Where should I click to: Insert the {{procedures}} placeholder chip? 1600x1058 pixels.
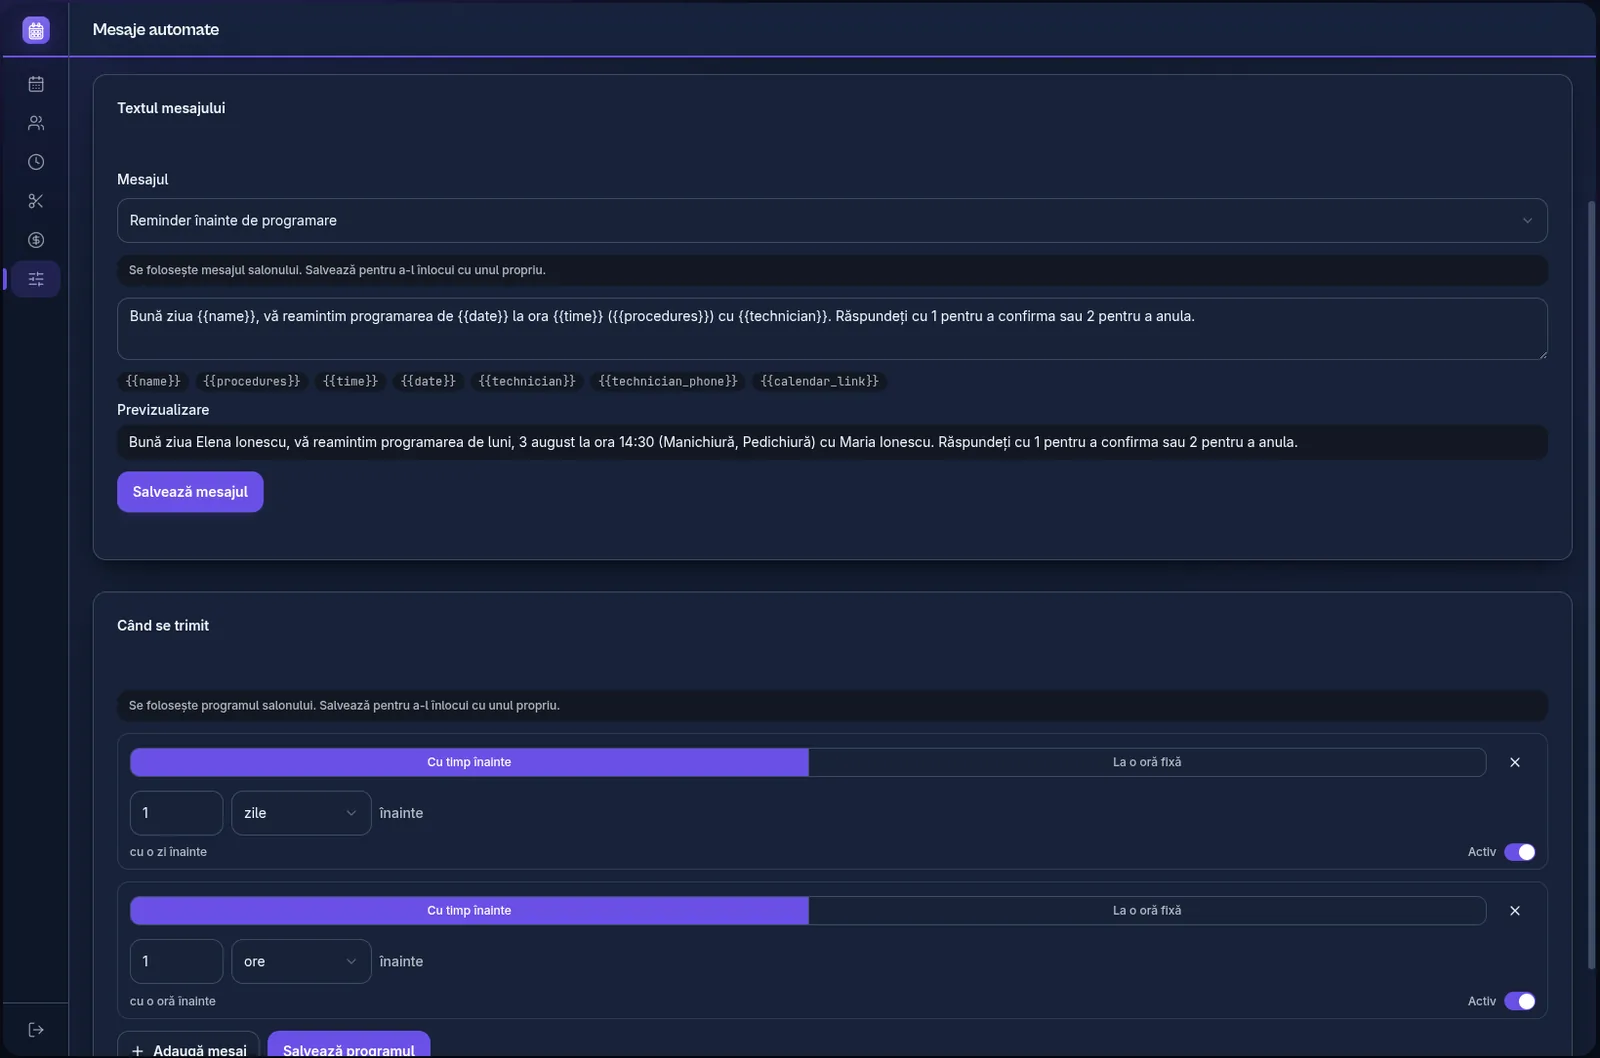point(251,381)
